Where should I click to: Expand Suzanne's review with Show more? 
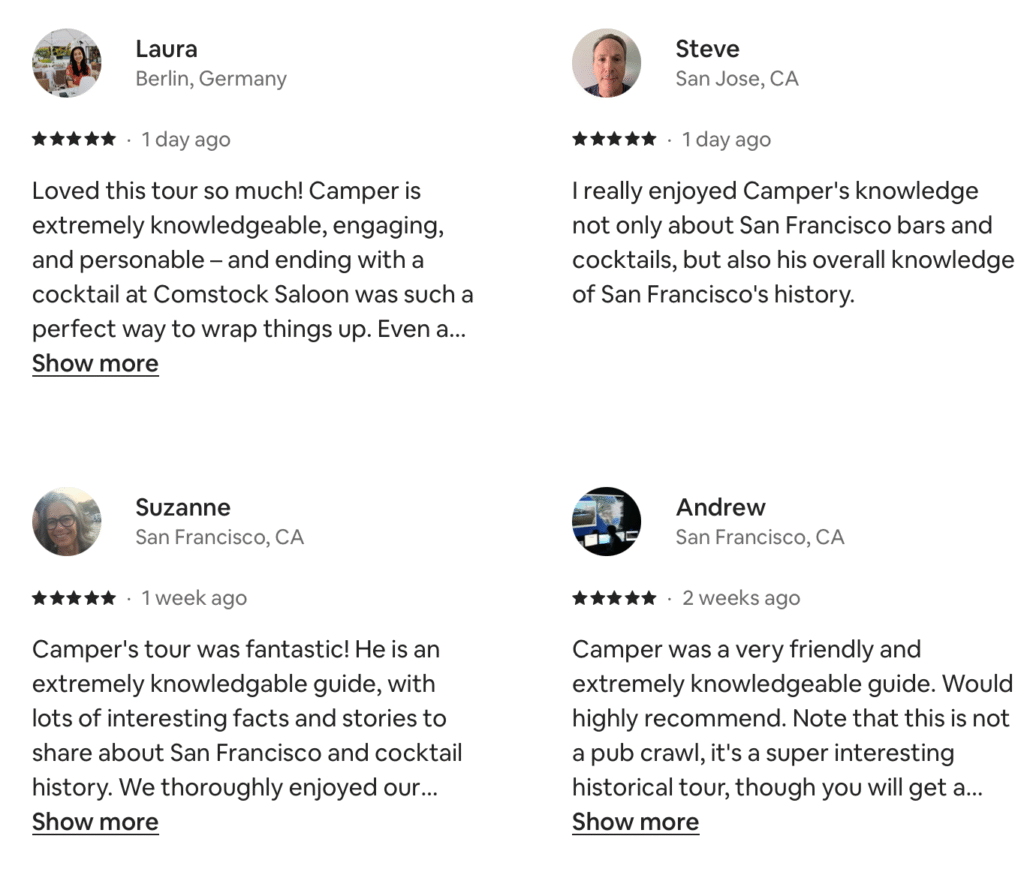click(x=95, y=822)
